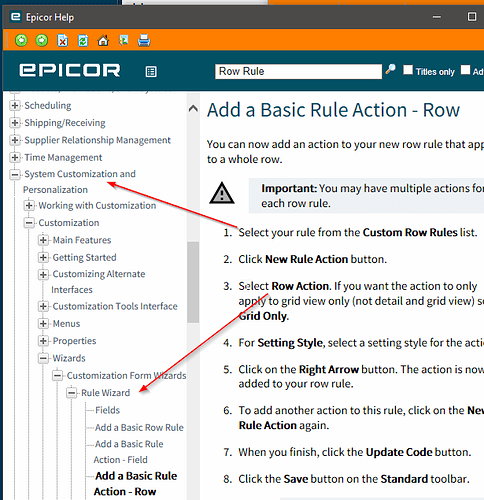Image resolution: width=484 pixels, height=500 pixels.
Task: Click the Epicor logo in the header
Action: [70, 70]
